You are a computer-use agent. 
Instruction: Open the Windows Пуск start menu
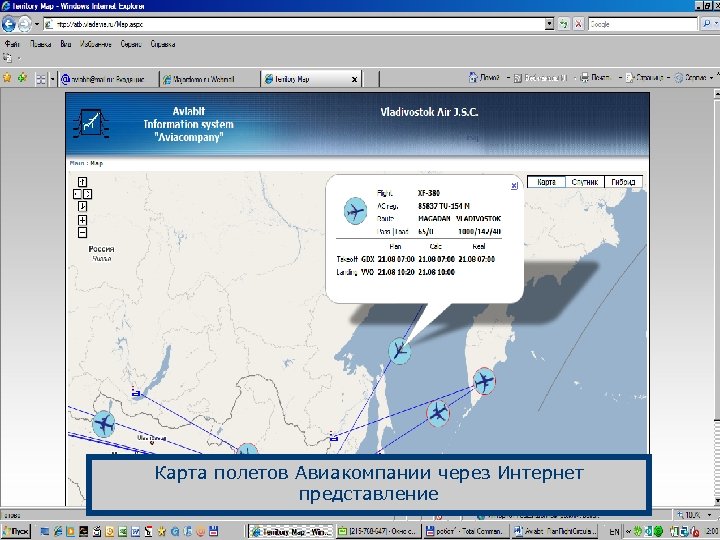tap(16, 531)
